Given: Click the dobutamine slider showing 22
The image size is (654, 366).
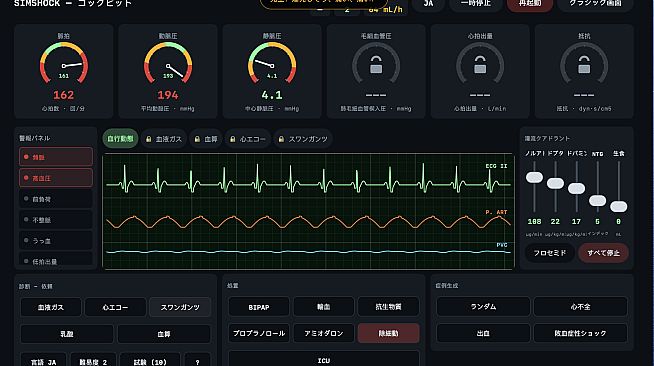Looking at the screenshot, I should tap(555, 183).
